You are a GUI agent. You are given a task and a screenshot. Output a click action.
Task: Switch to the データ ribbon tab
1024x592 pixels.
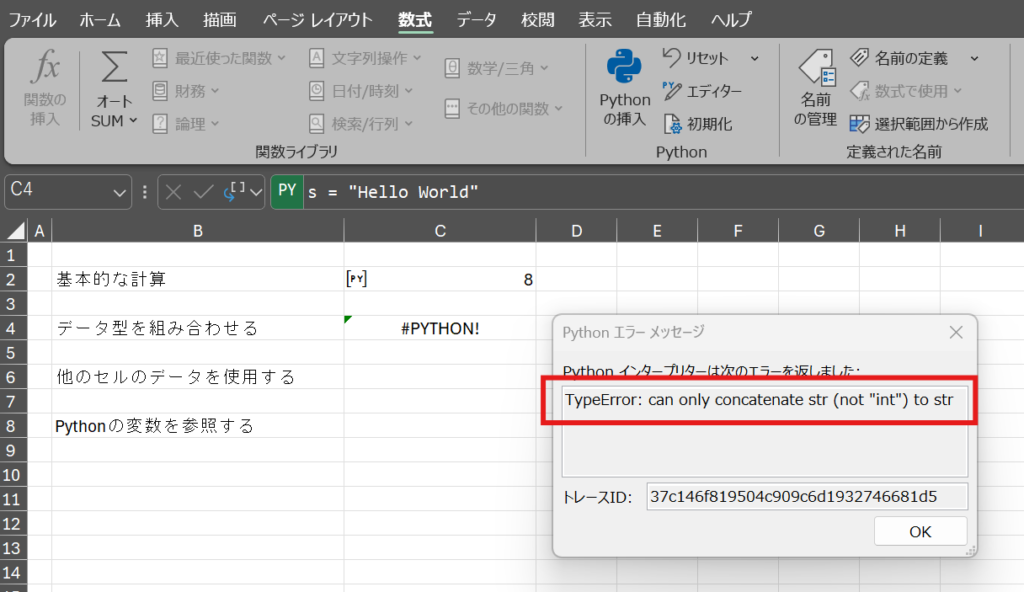[477, 20]
